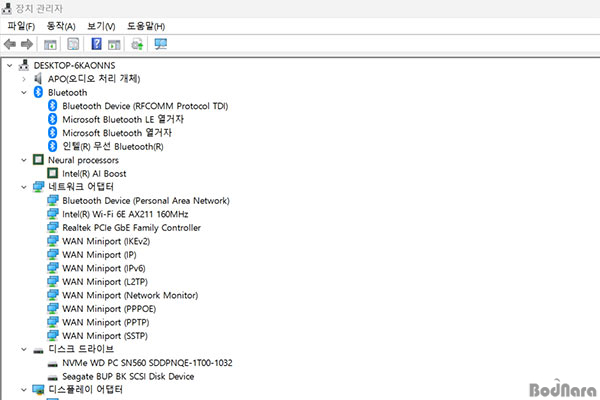Viewport: 600px width, 400px height.
Task: Click the blue Help question mark icon
Action: (96, 44)
